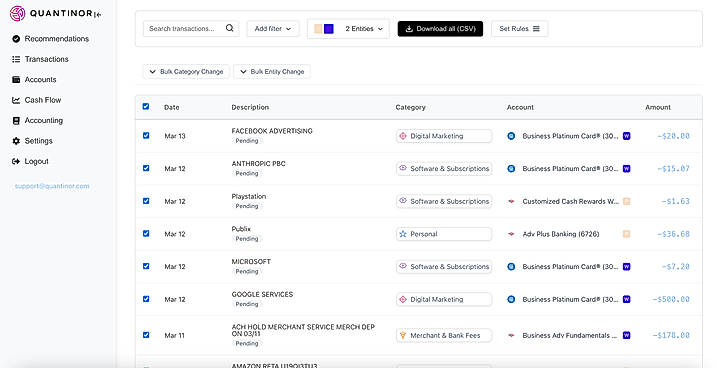This screenshot has width=717, height=368.
Task: Click the beige entity color swatch
Action: 318,29
